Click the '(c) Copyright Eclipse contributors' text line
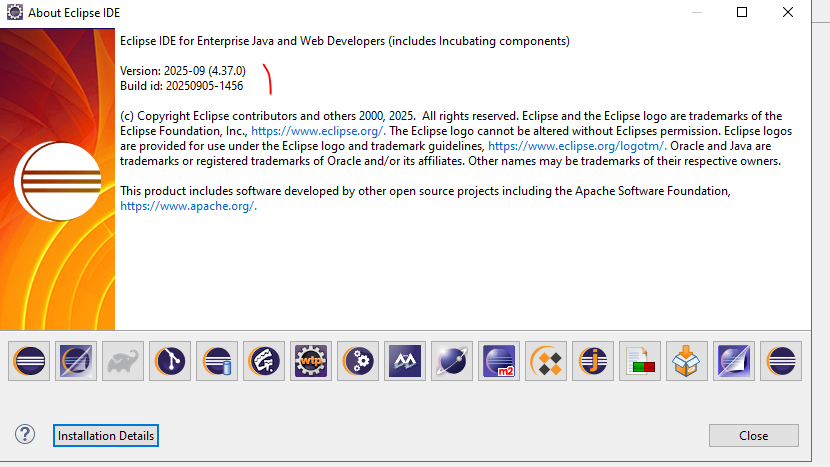Viewport: 830px width, 467px height. 451,116
